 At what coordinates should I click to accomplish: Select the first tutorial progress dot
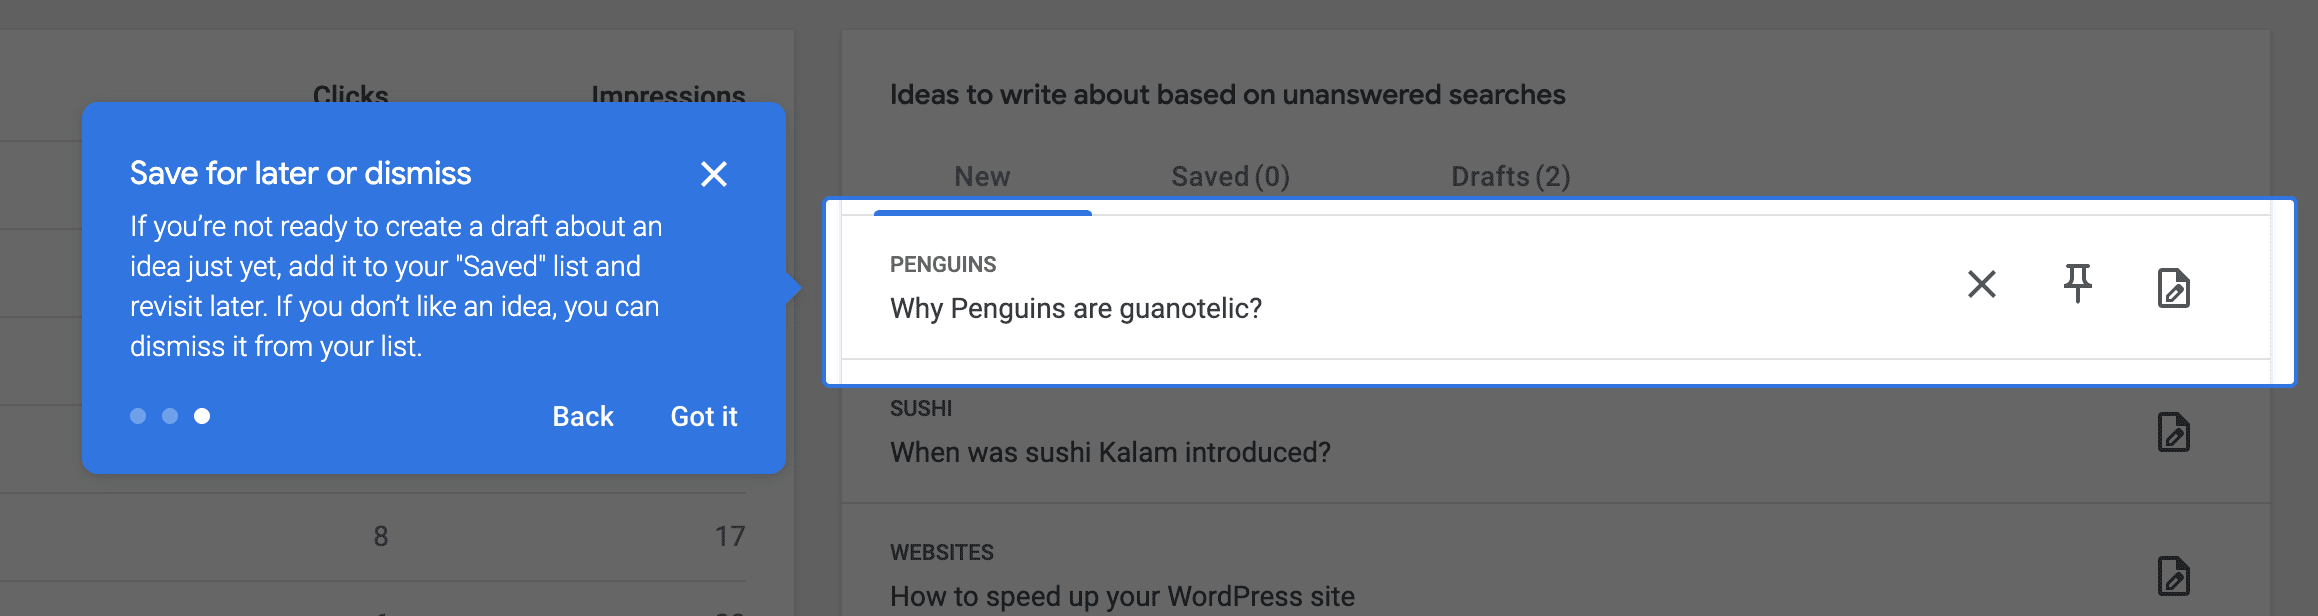[x=139, y=415]
